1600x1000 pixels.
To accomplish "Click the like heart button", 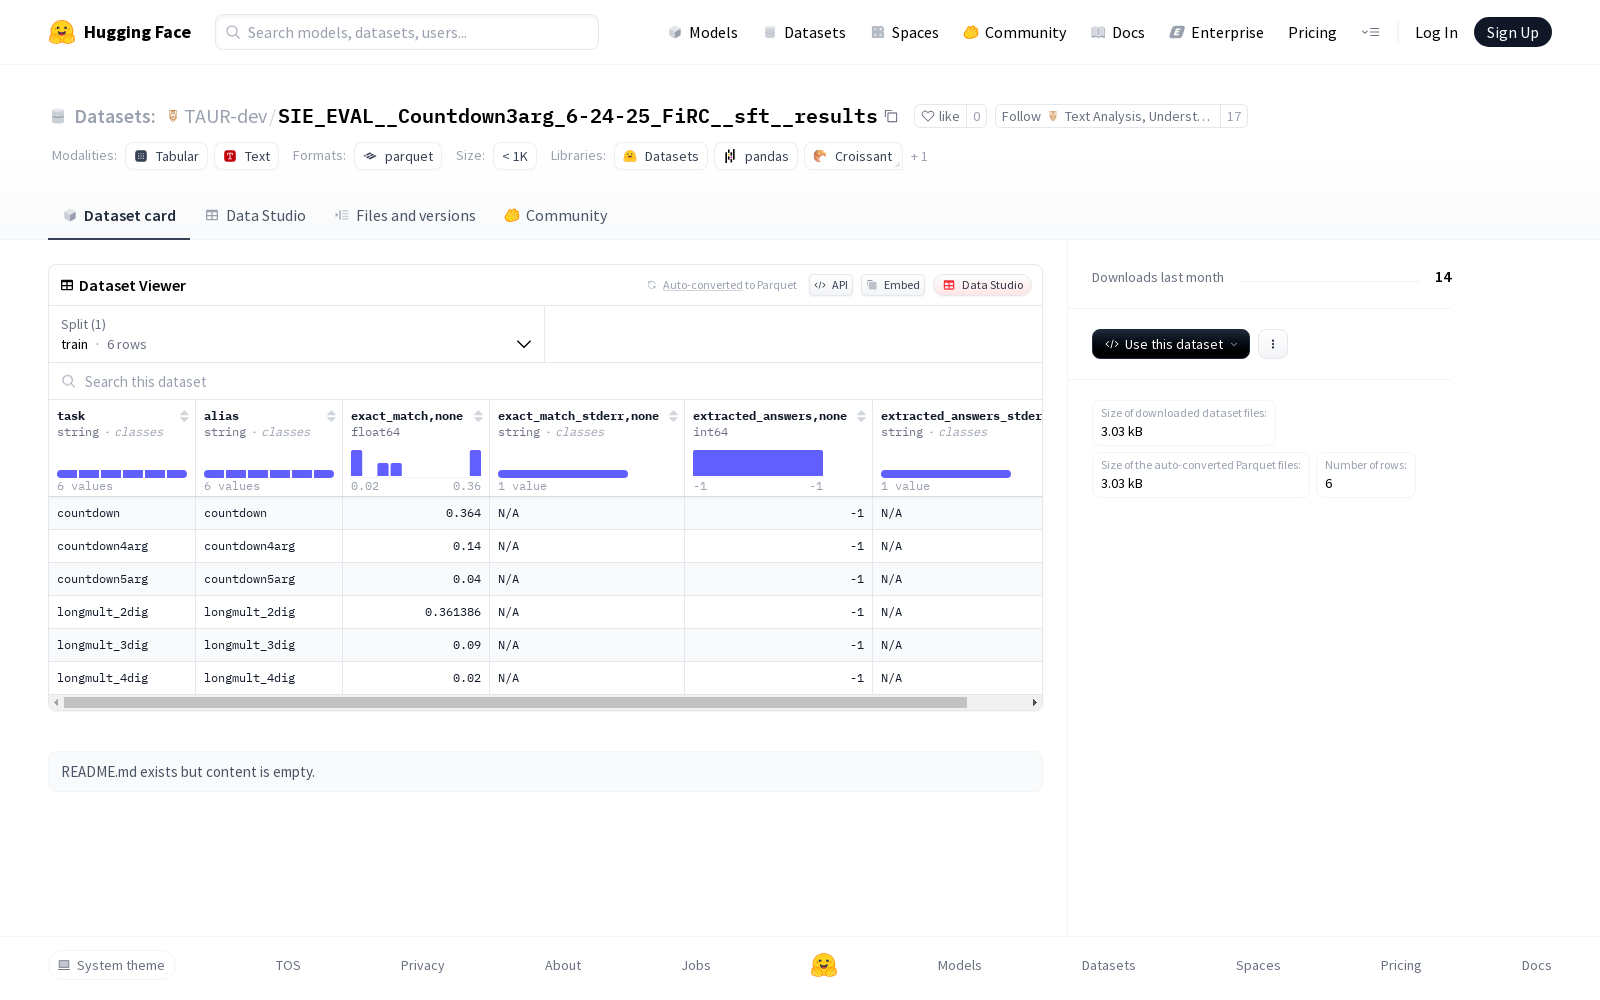I will point(940,117).
